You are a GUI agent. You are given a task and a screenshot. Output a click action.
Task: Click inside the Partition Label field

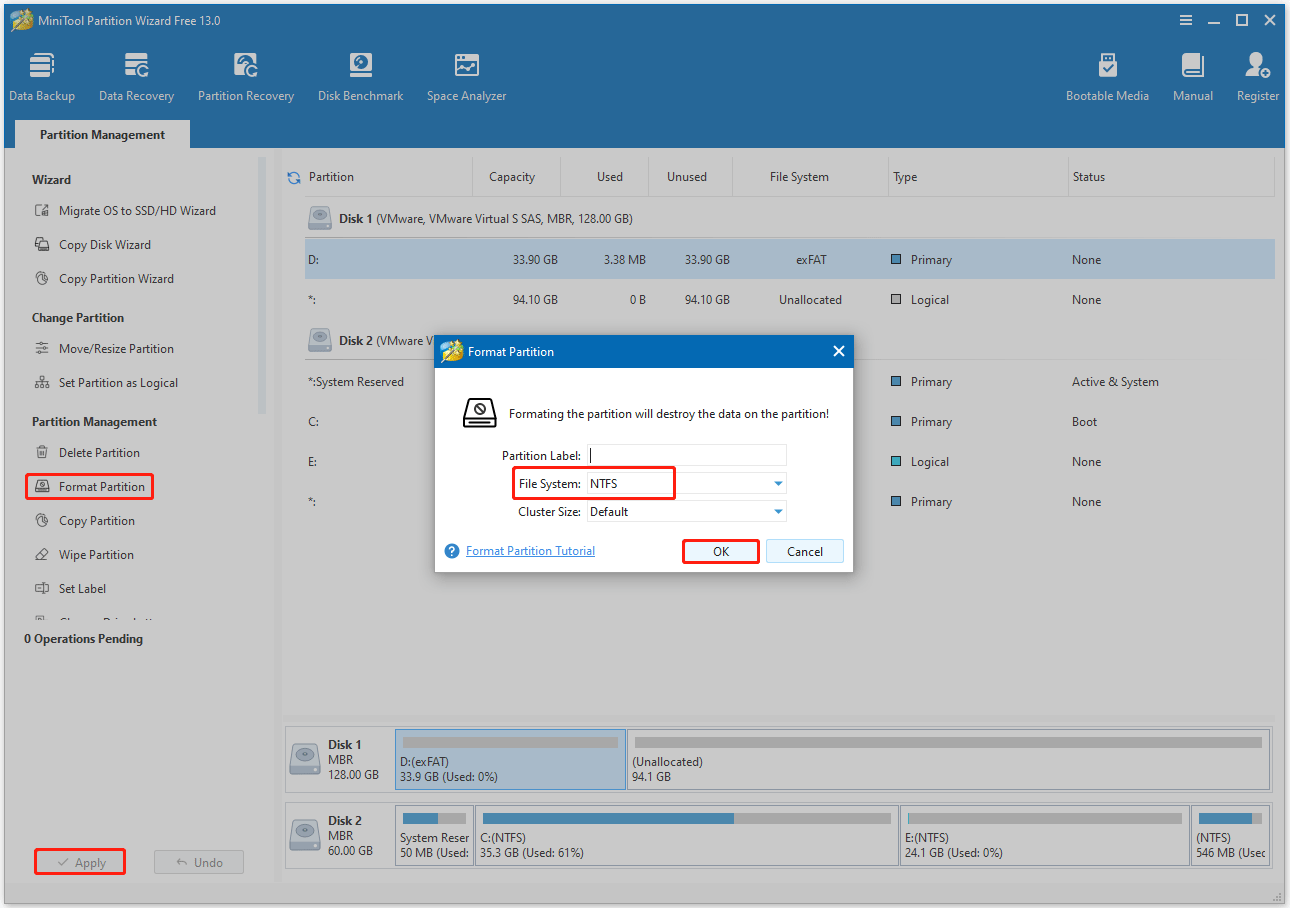(x=687, y=455)
